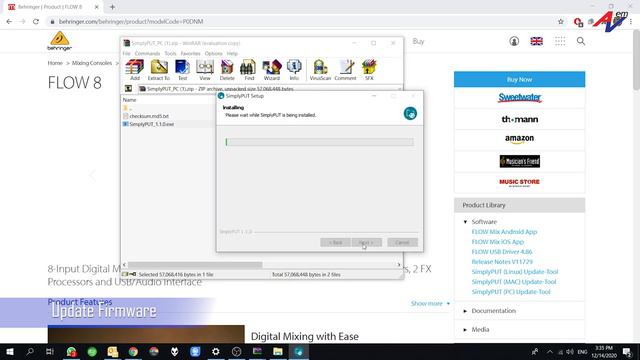Open FLOW USB Driver 4.86 link
Viewport: 640px width, 360px height.
click(x=502, y=252)
